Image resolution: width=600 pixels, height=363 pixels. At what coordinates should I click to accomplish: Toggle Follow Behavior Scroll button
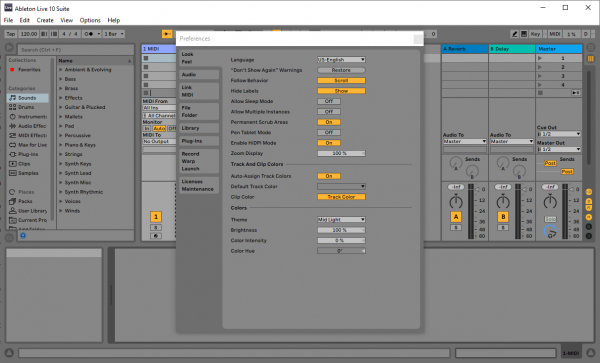pyautogui.click(x=341, y=81)
